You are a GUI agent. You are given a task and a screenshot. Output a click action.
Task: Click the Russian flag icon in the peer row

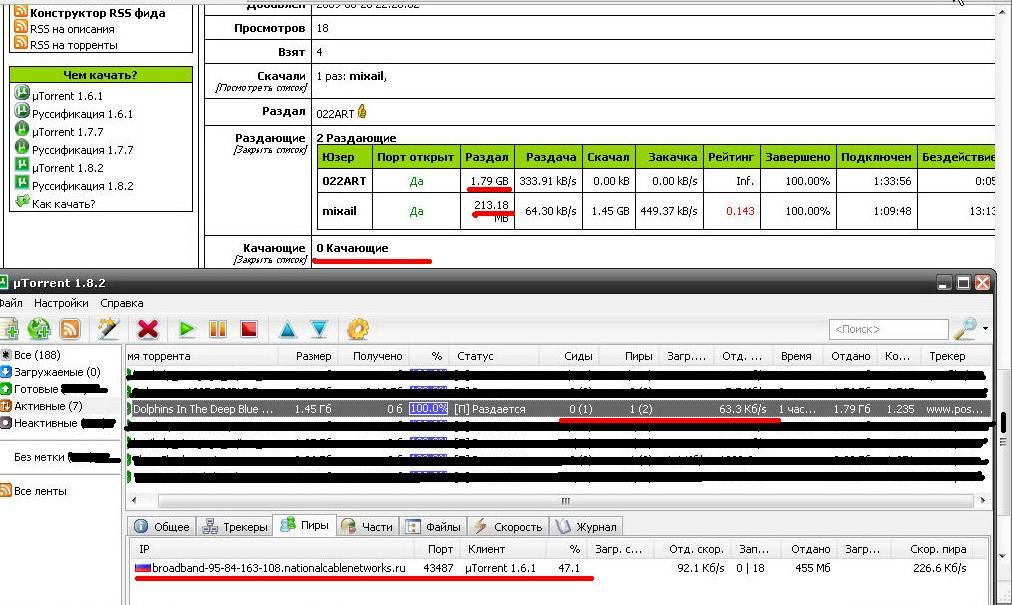[142, 568]
